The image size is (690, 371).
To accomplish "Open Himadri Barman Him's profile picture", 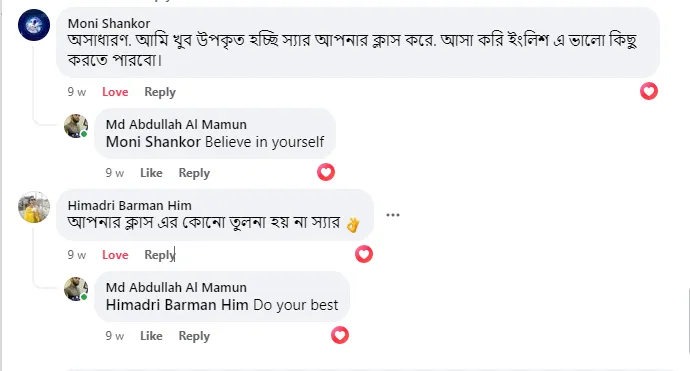I will [x=34, y=207].
